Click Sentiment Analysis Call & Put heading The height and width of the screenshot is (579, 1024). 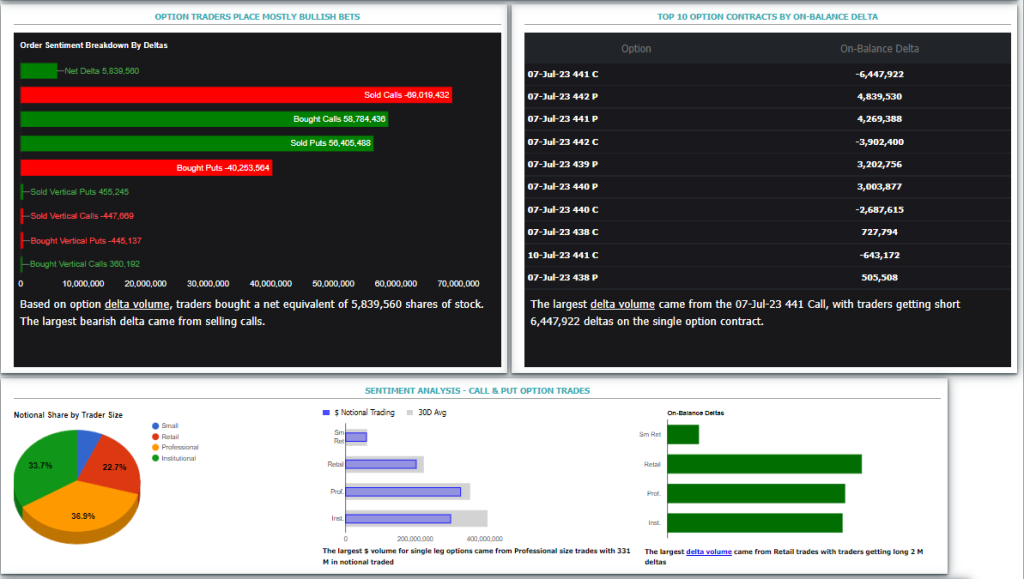477,391
